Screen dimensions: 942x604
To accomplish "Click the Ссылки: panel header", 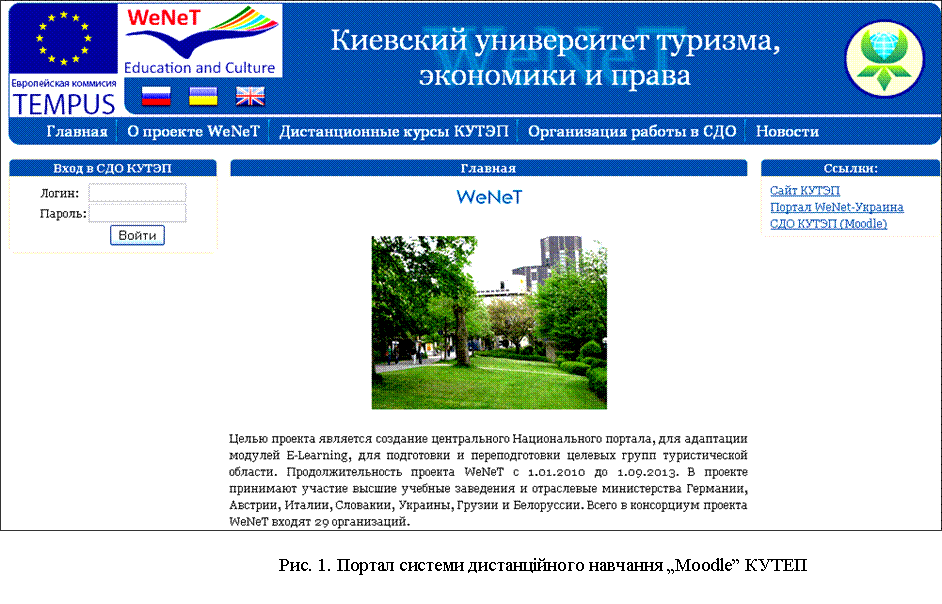I will pyautogui.click(x=850, y=168).
